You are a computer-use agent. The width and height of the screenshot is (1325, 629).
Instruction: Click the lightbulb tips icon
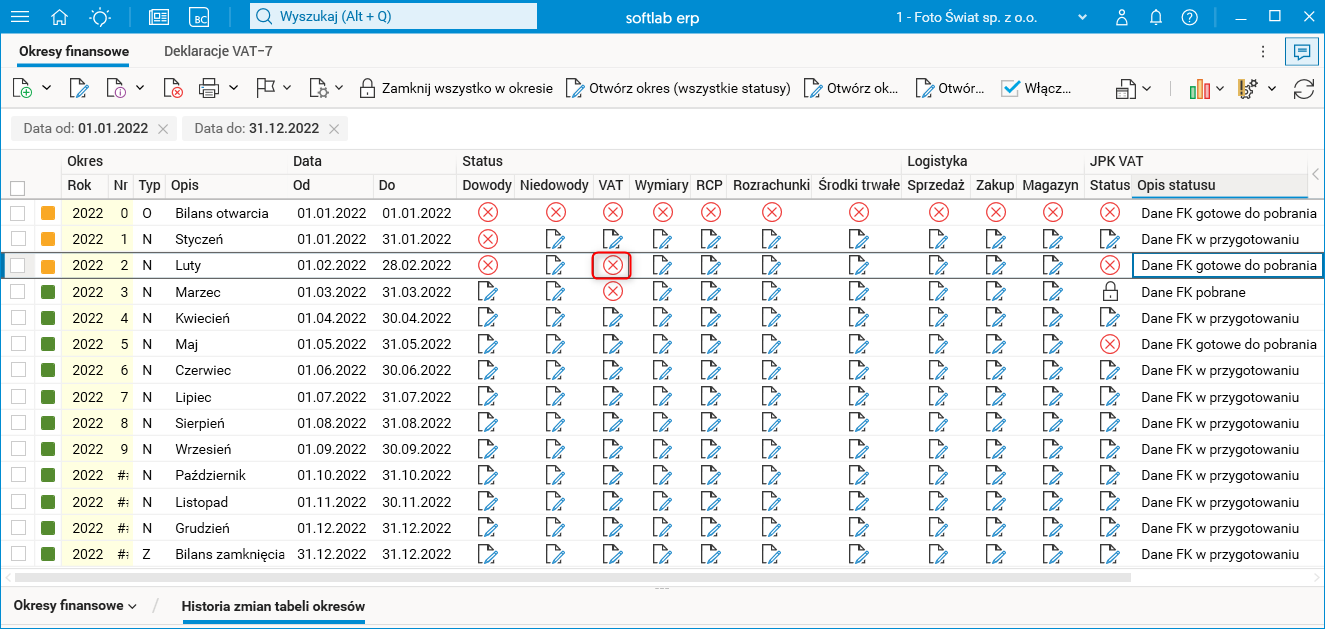click(x=100, y=17)
